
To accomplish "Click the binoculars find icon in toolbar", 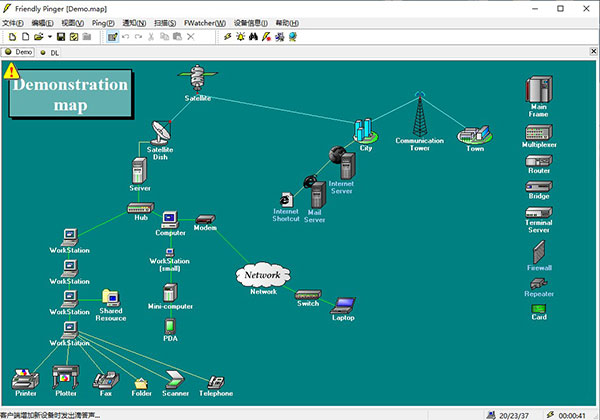I will (x=254, y=36).
